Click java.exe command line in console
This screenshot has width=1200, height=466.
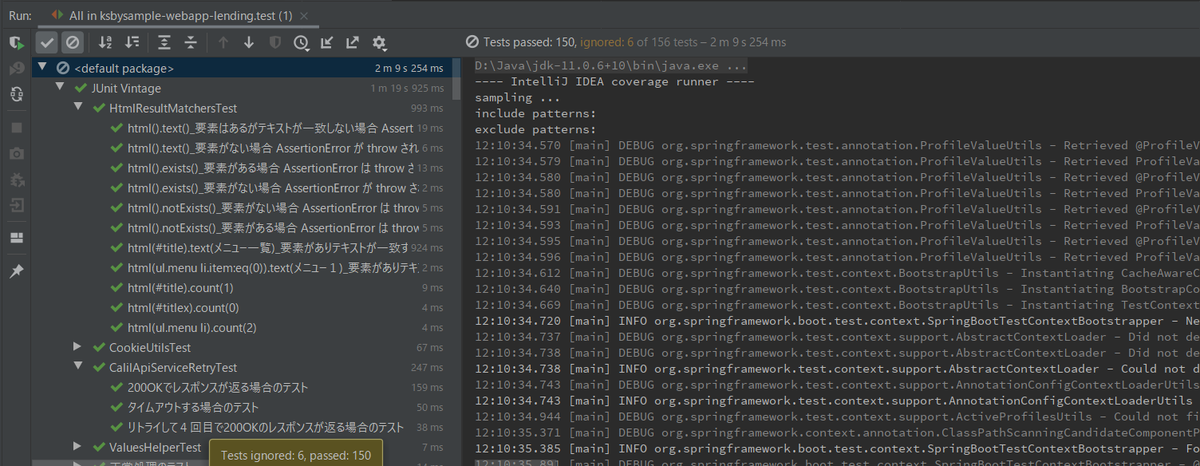pos(611,66)
